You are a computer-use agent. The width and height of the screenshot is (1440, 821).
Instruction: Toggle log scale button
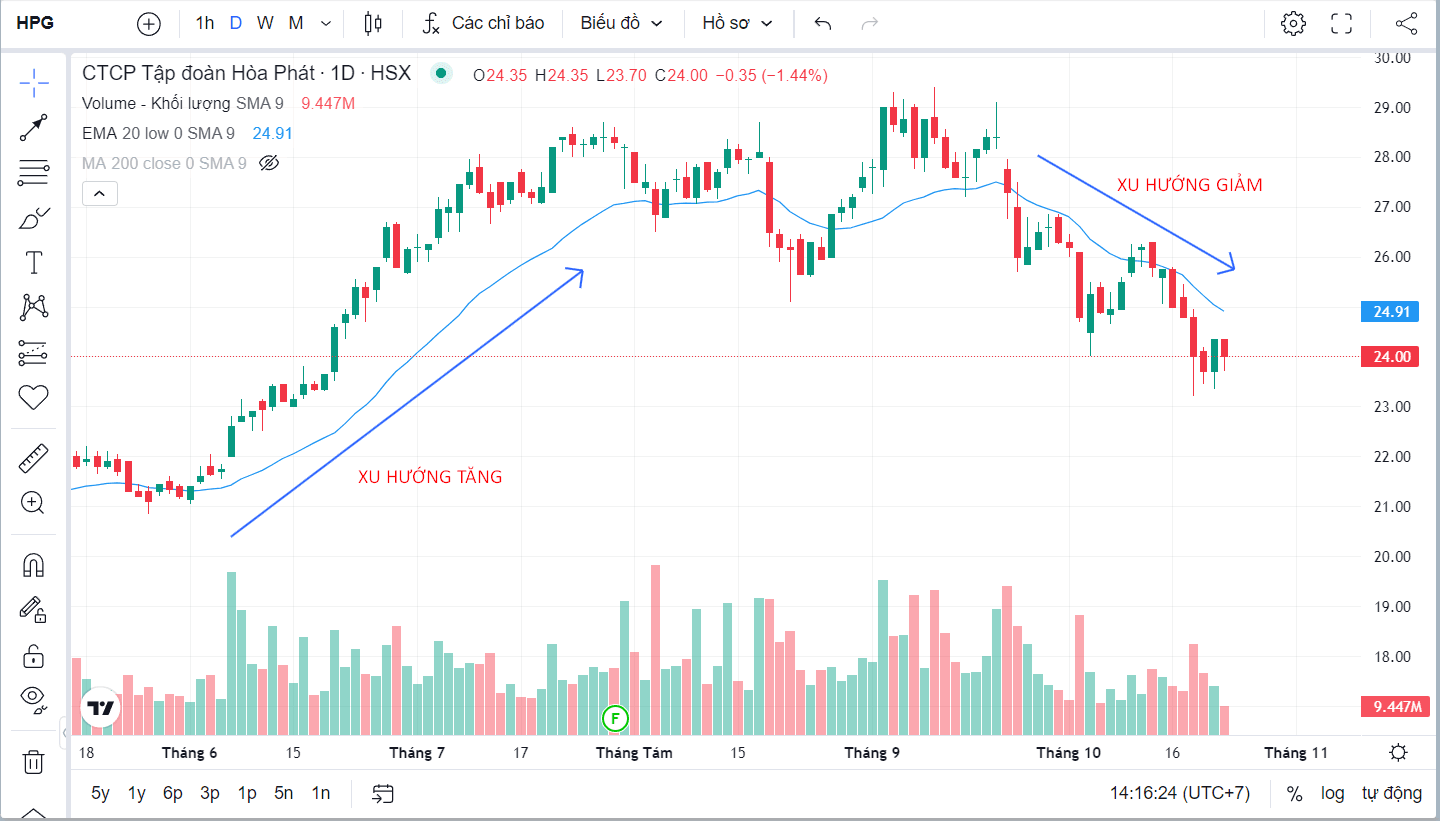(x=1333, y=794)
